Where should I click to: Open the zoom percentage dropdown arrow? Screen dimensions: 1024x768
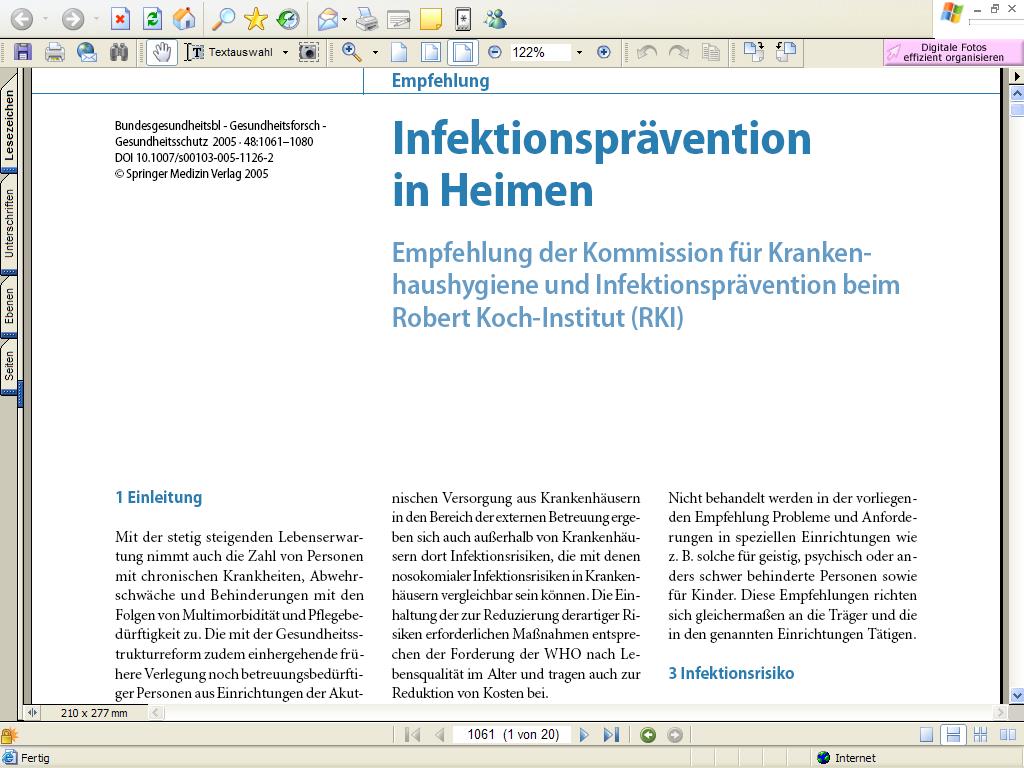[579, 52]
